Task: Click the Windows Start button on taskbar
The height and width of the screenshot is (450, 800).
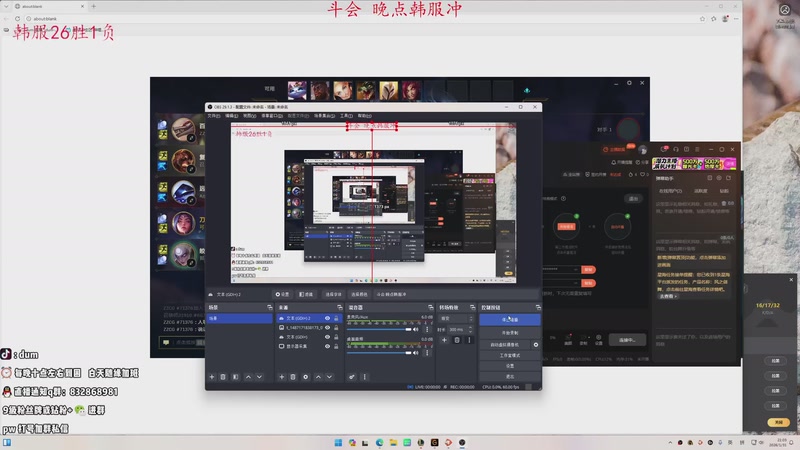Action: click(x=337, y=442)
